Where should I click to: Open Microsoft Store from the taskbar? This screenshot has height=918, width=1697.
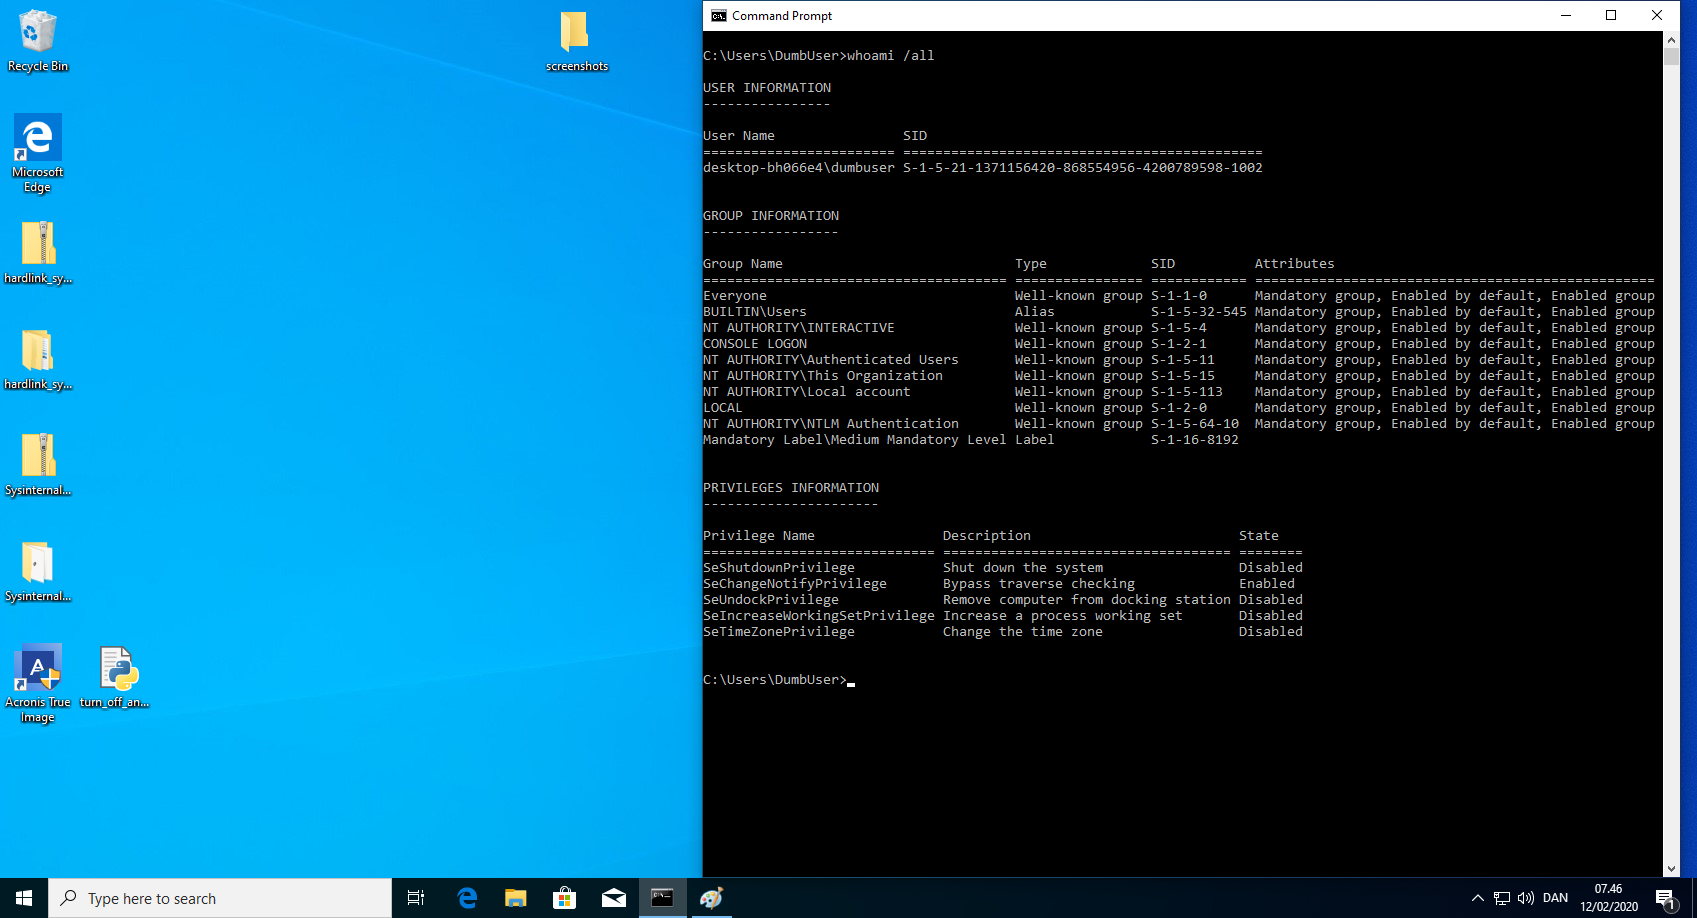pos(564,898)
